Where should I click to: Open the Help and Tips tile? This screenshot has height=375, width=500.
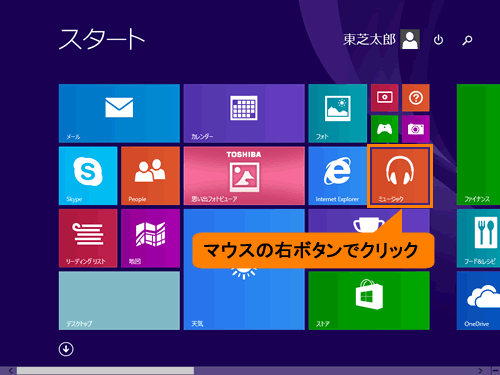[416, 98]
